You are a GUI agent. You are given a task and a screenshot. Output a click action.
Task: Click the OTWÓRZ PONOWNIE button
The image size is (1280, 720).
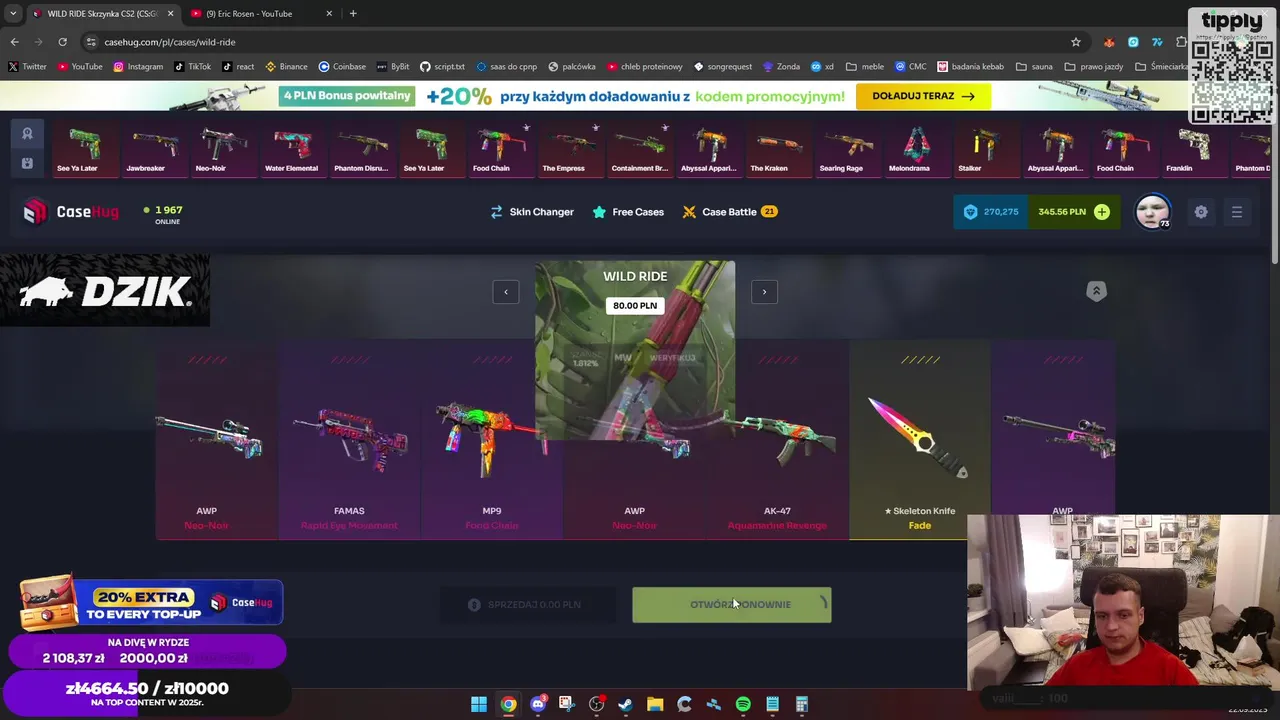[x=731, y=604]
